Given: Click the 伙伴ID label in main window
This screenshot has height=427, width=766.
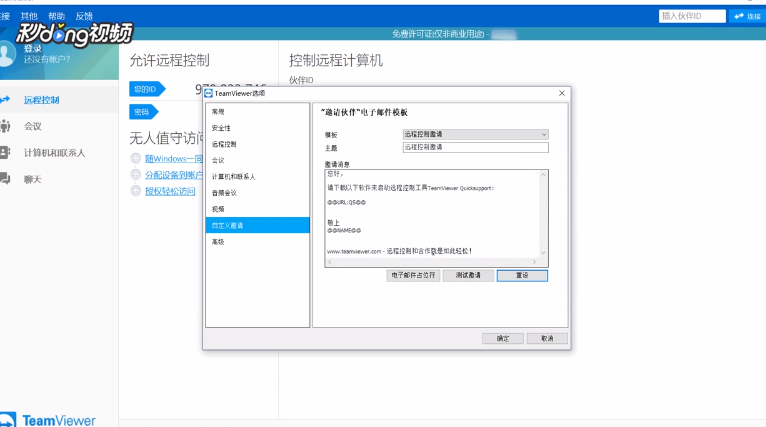Looking at the screenshot, I should [301, 80].
